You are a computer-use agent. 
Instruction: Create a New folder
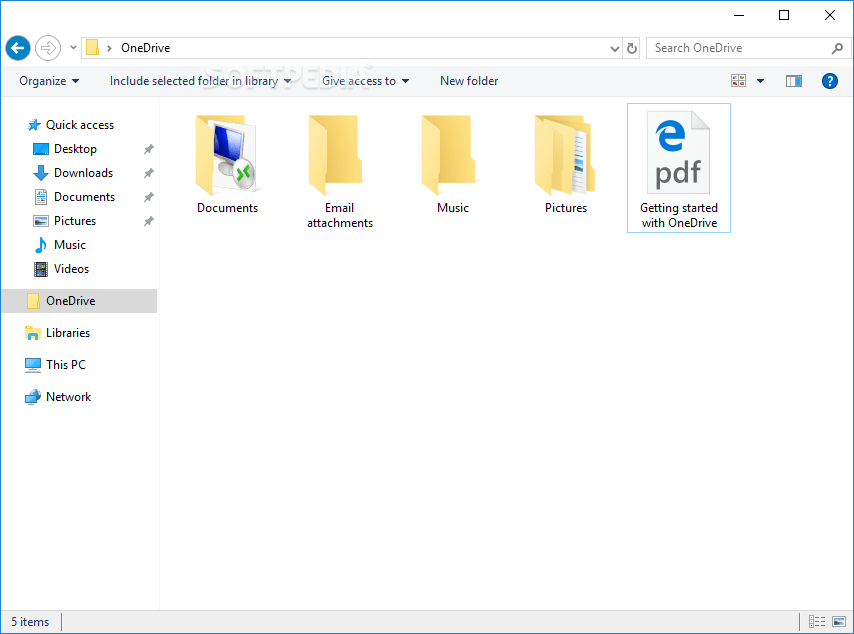469,81
